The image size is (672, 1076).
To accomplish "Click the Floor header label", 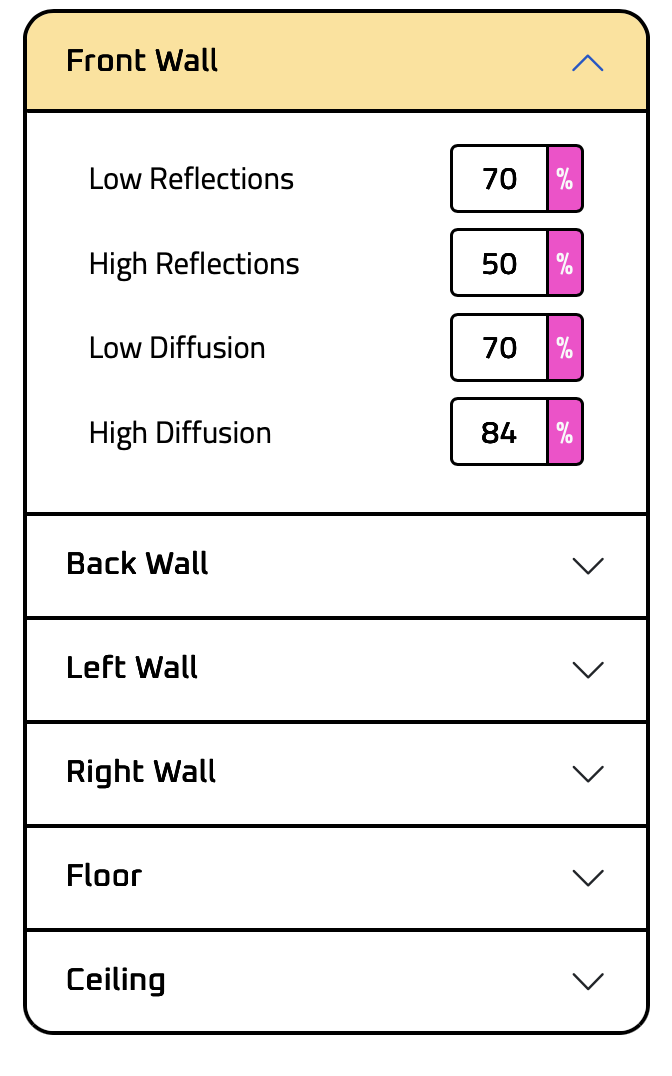I will pyautogui.click(x=103, y=876).
